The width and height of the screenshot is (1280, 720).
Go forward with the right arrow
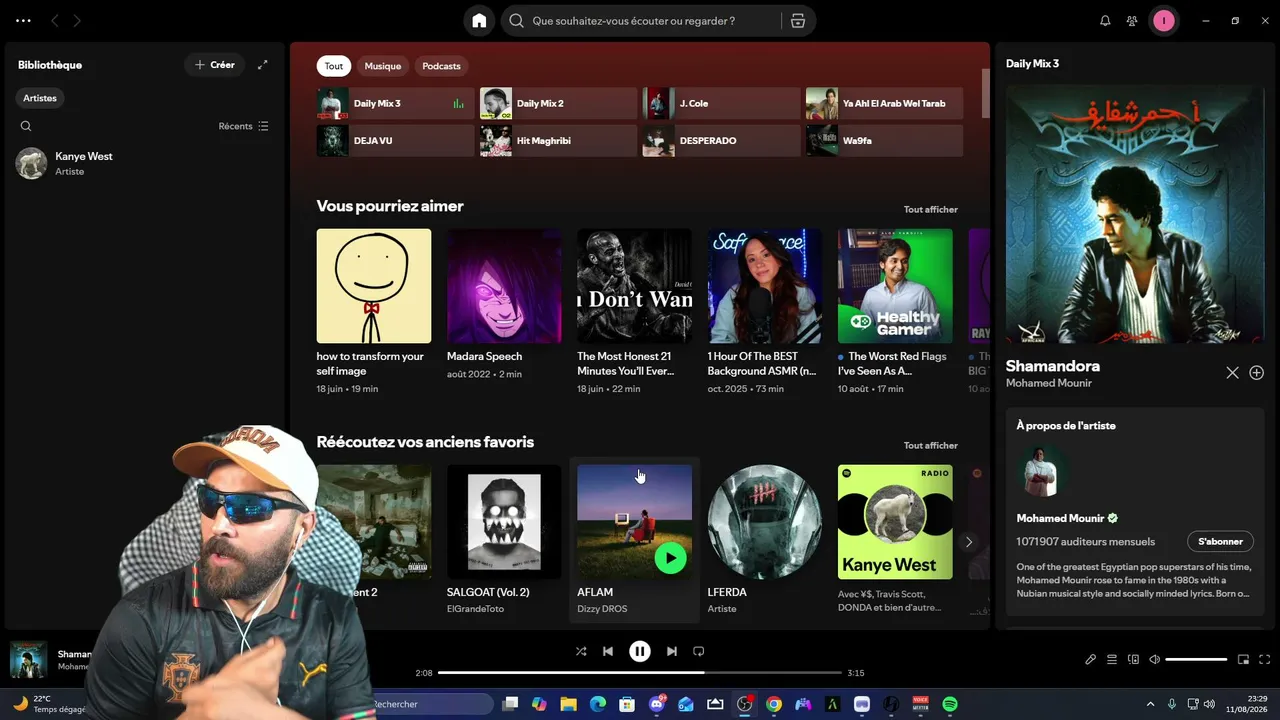pyautogui.click(x=77, y=21)
